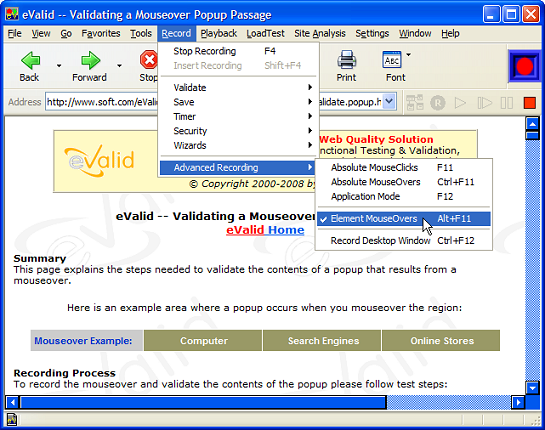Enable Absolute MouseOvers recording mode
Screen dimensions: 545x430
tap(404, 182)
